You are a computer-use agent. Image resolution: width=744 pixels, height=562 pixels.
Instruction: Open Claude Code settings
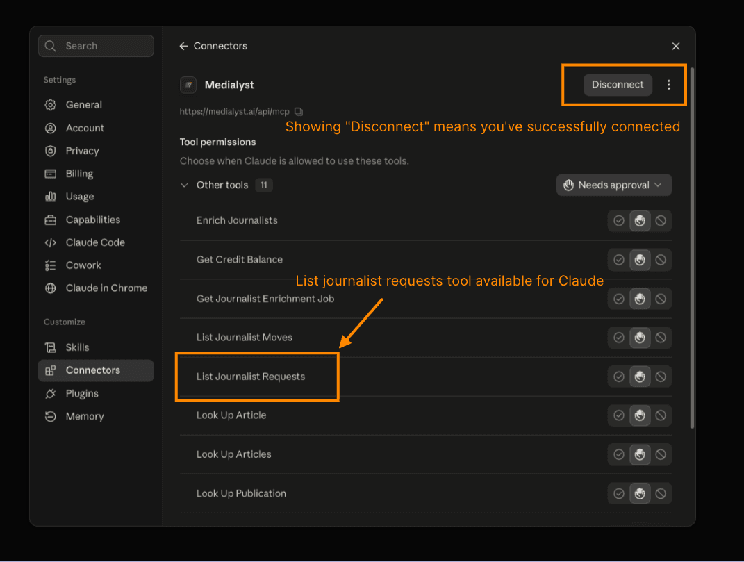pos(96,243)
